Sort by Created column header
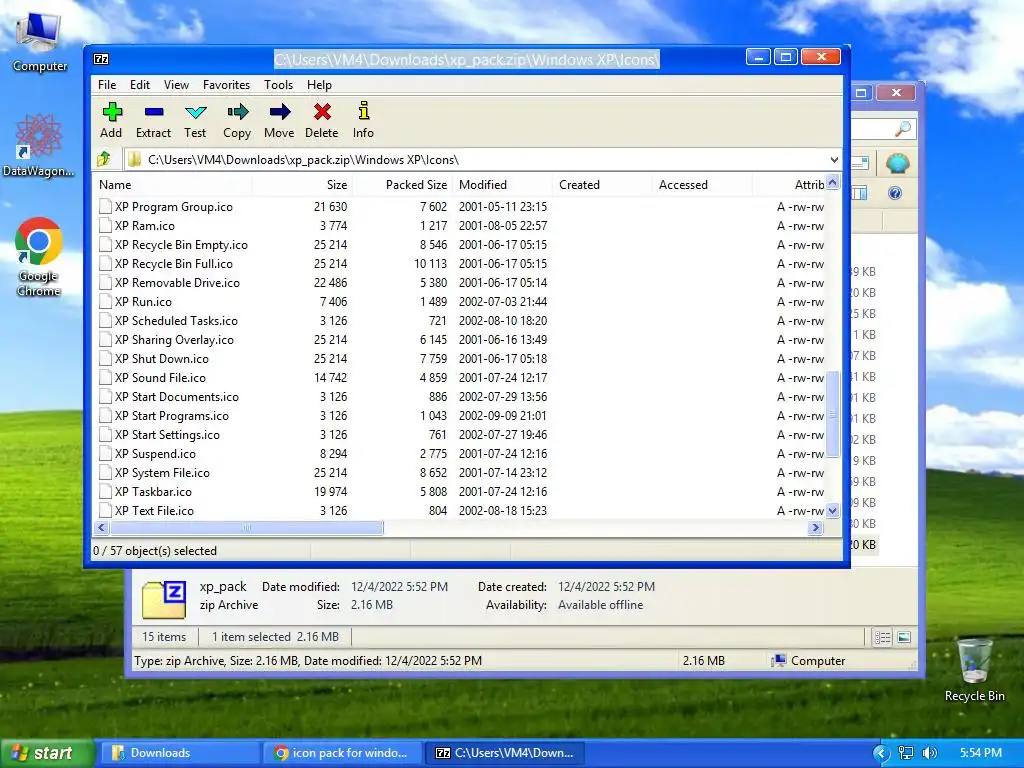The width and height of the screenshot is (1024, 768). pos(603,185)
